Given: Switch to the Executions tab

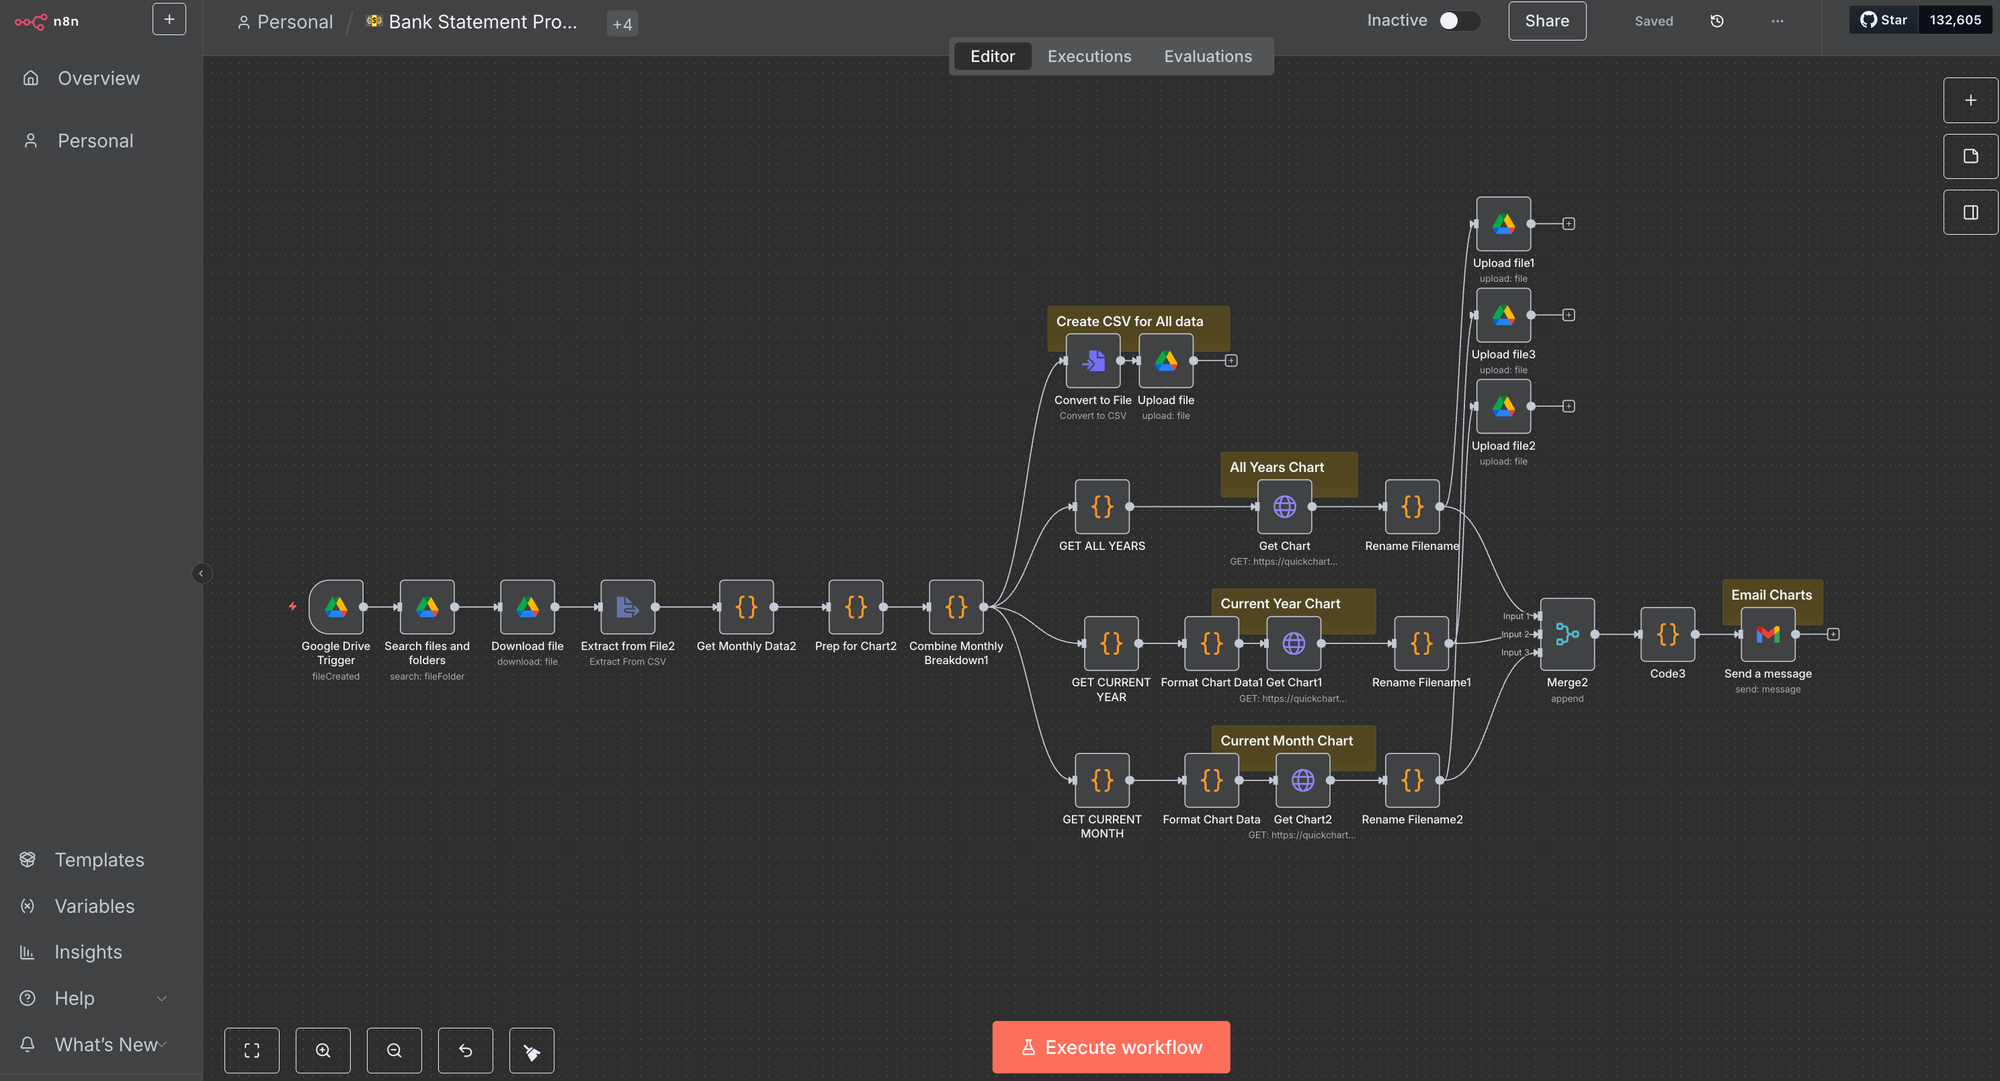Looking at the screenshot, I should pos(1089,56).
